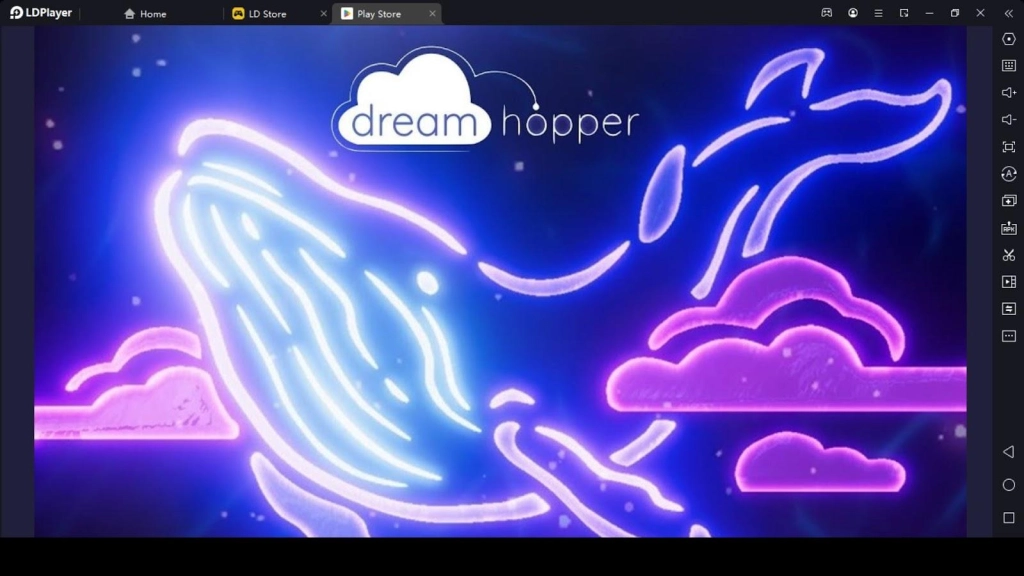Start the video recorder tool

tap(1008, 282)
